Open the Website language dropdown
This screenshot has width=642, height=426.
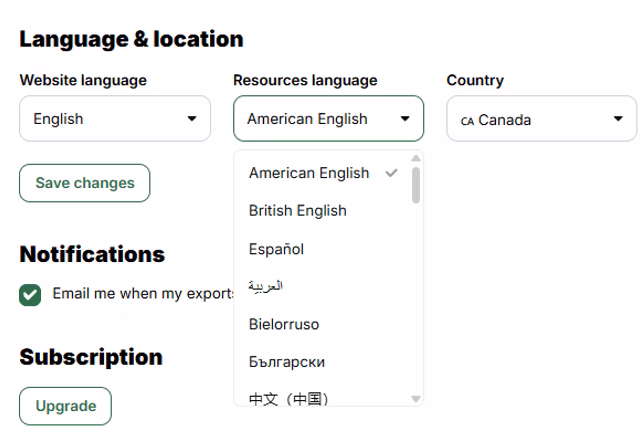(115, 119)
